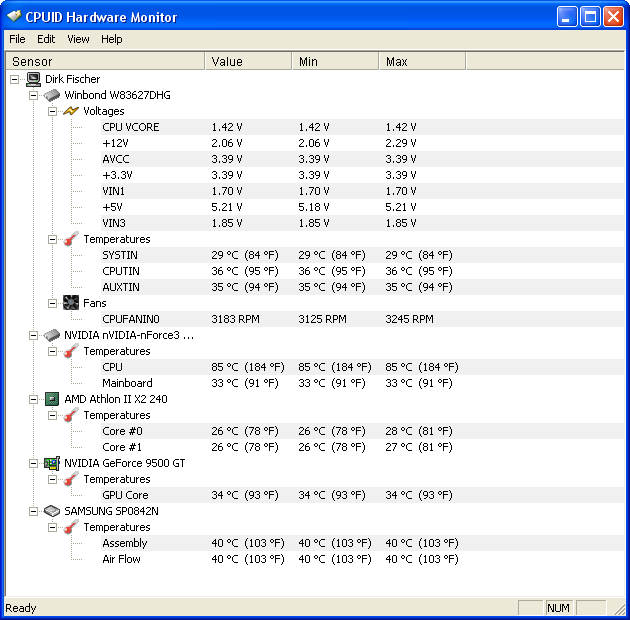Open the Help menu
Image resolution: width=630 pixels, height=620 pixels.
pyautogui.click(x=112, y=39)
